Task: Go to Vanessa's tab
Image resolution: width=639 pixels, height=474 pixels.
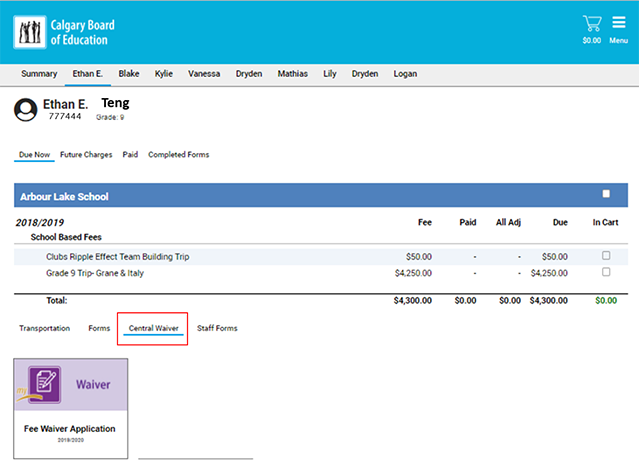Action: [x=204, y=74]
